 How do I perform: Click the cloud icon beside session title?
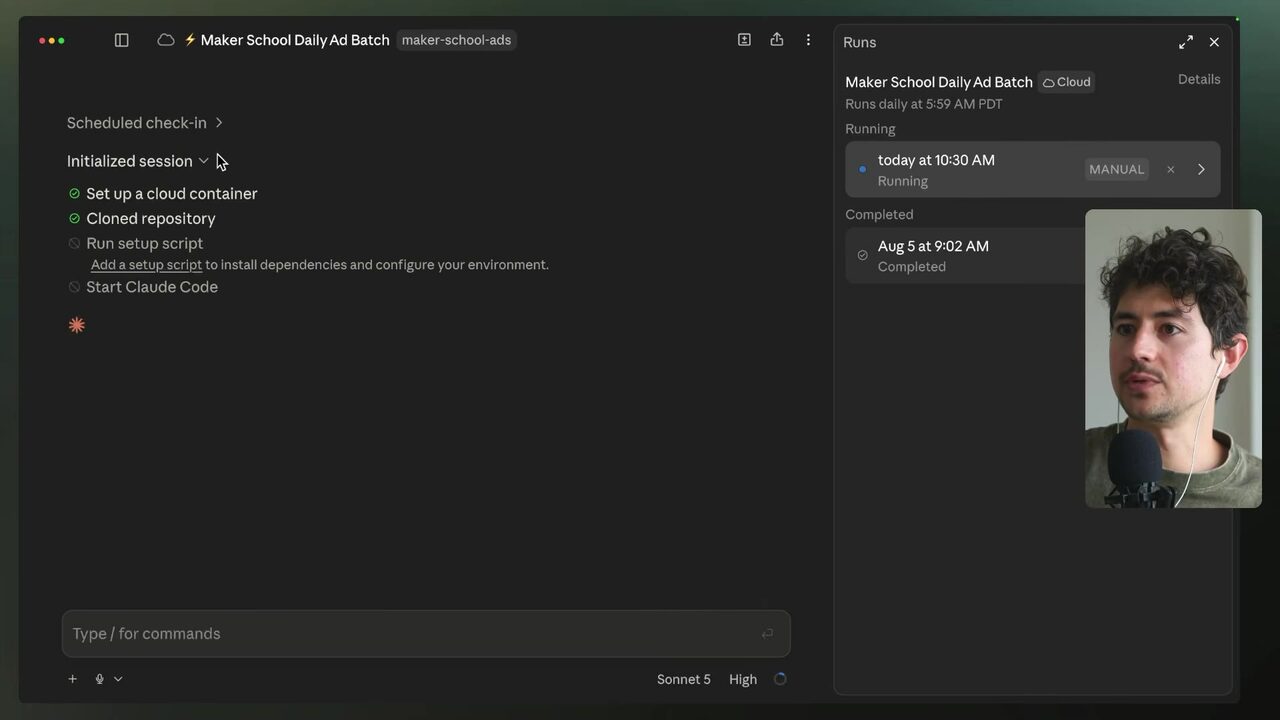click(166, 40)
